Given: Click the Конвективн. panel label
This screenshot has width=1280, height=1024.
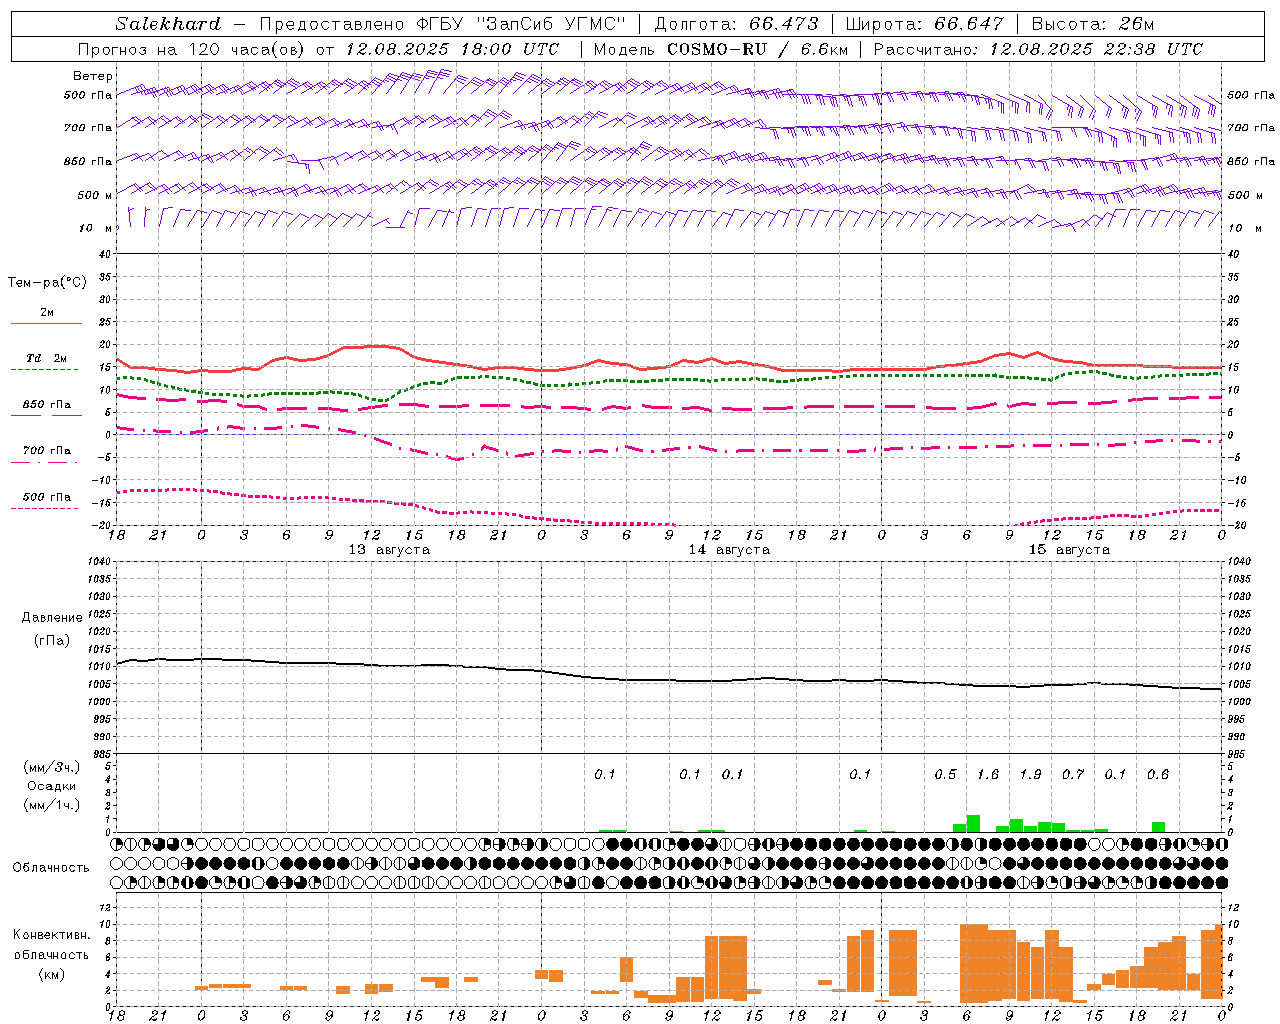Looking at the screenshot, I should point(52,935).
